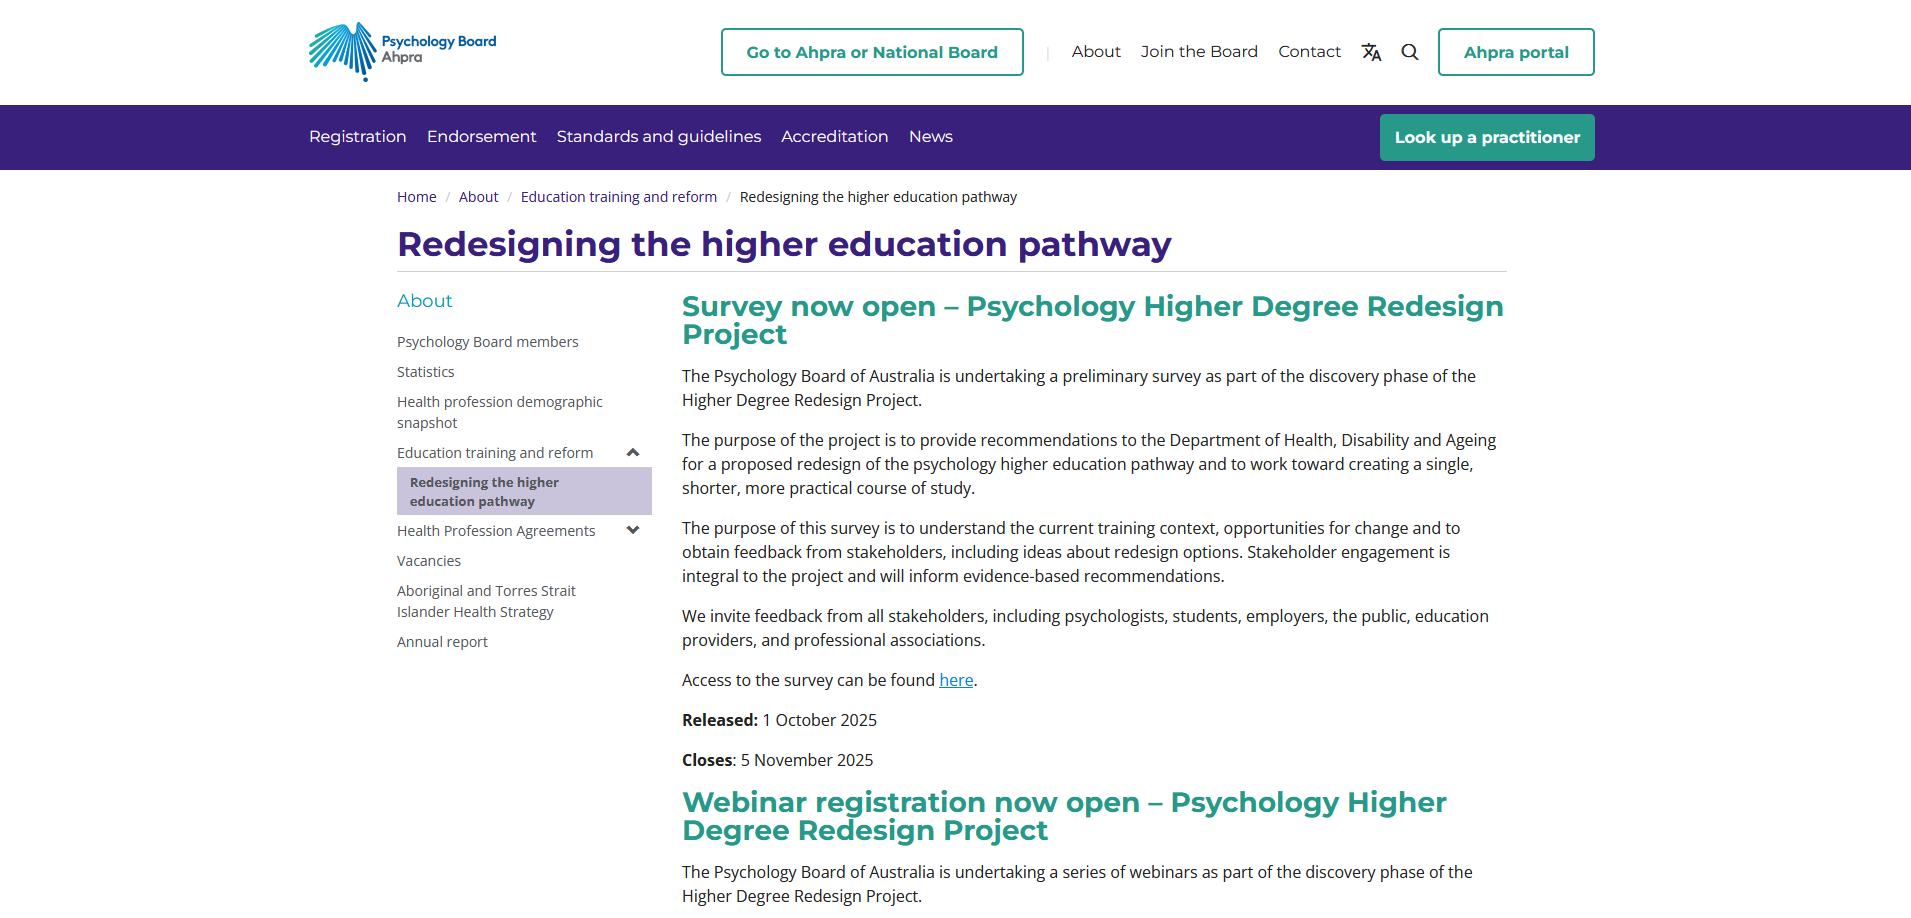Open the language translation icon
The image size is (1911, 918).
[x=1371, y=52]
